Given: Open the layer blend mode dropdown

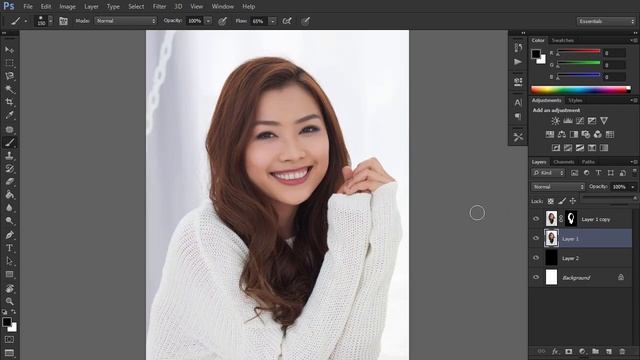Looking at the screenshot, I should 558,187.
